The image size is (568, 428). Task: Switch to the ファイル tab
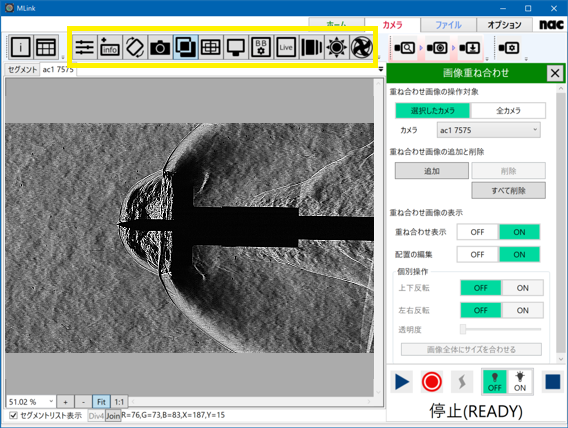448,25
